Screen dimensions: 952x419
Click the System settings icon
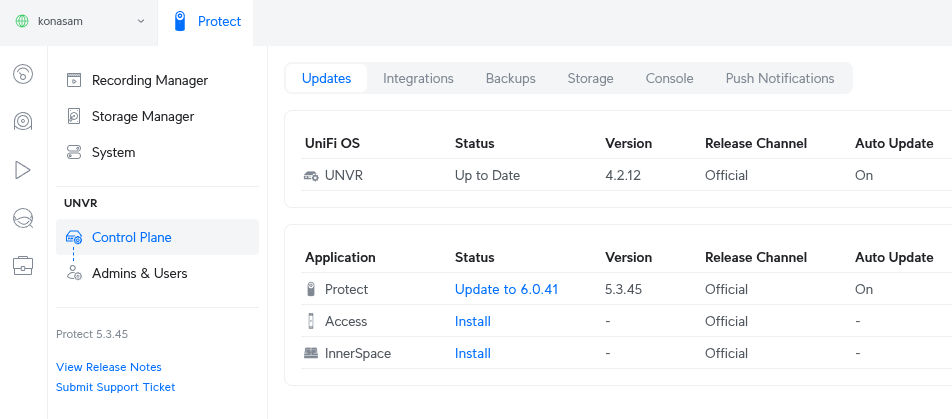73,152
